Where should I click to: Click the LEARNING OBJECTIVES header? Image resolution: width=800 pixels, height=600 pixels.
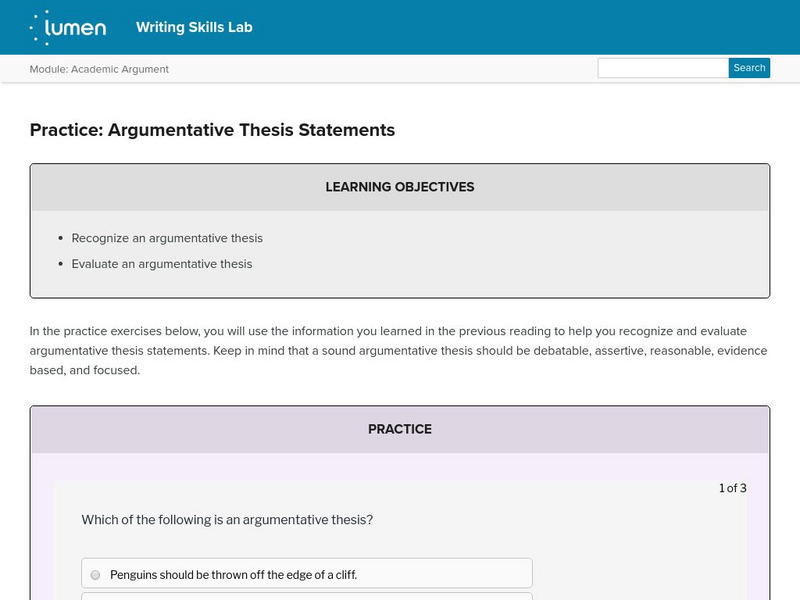click(400, 187)
